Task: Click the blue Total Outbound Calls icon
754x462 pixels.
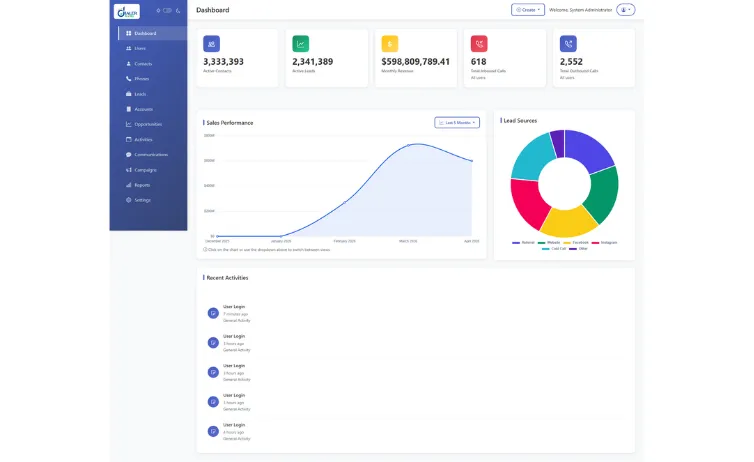Action: [568, 44]
